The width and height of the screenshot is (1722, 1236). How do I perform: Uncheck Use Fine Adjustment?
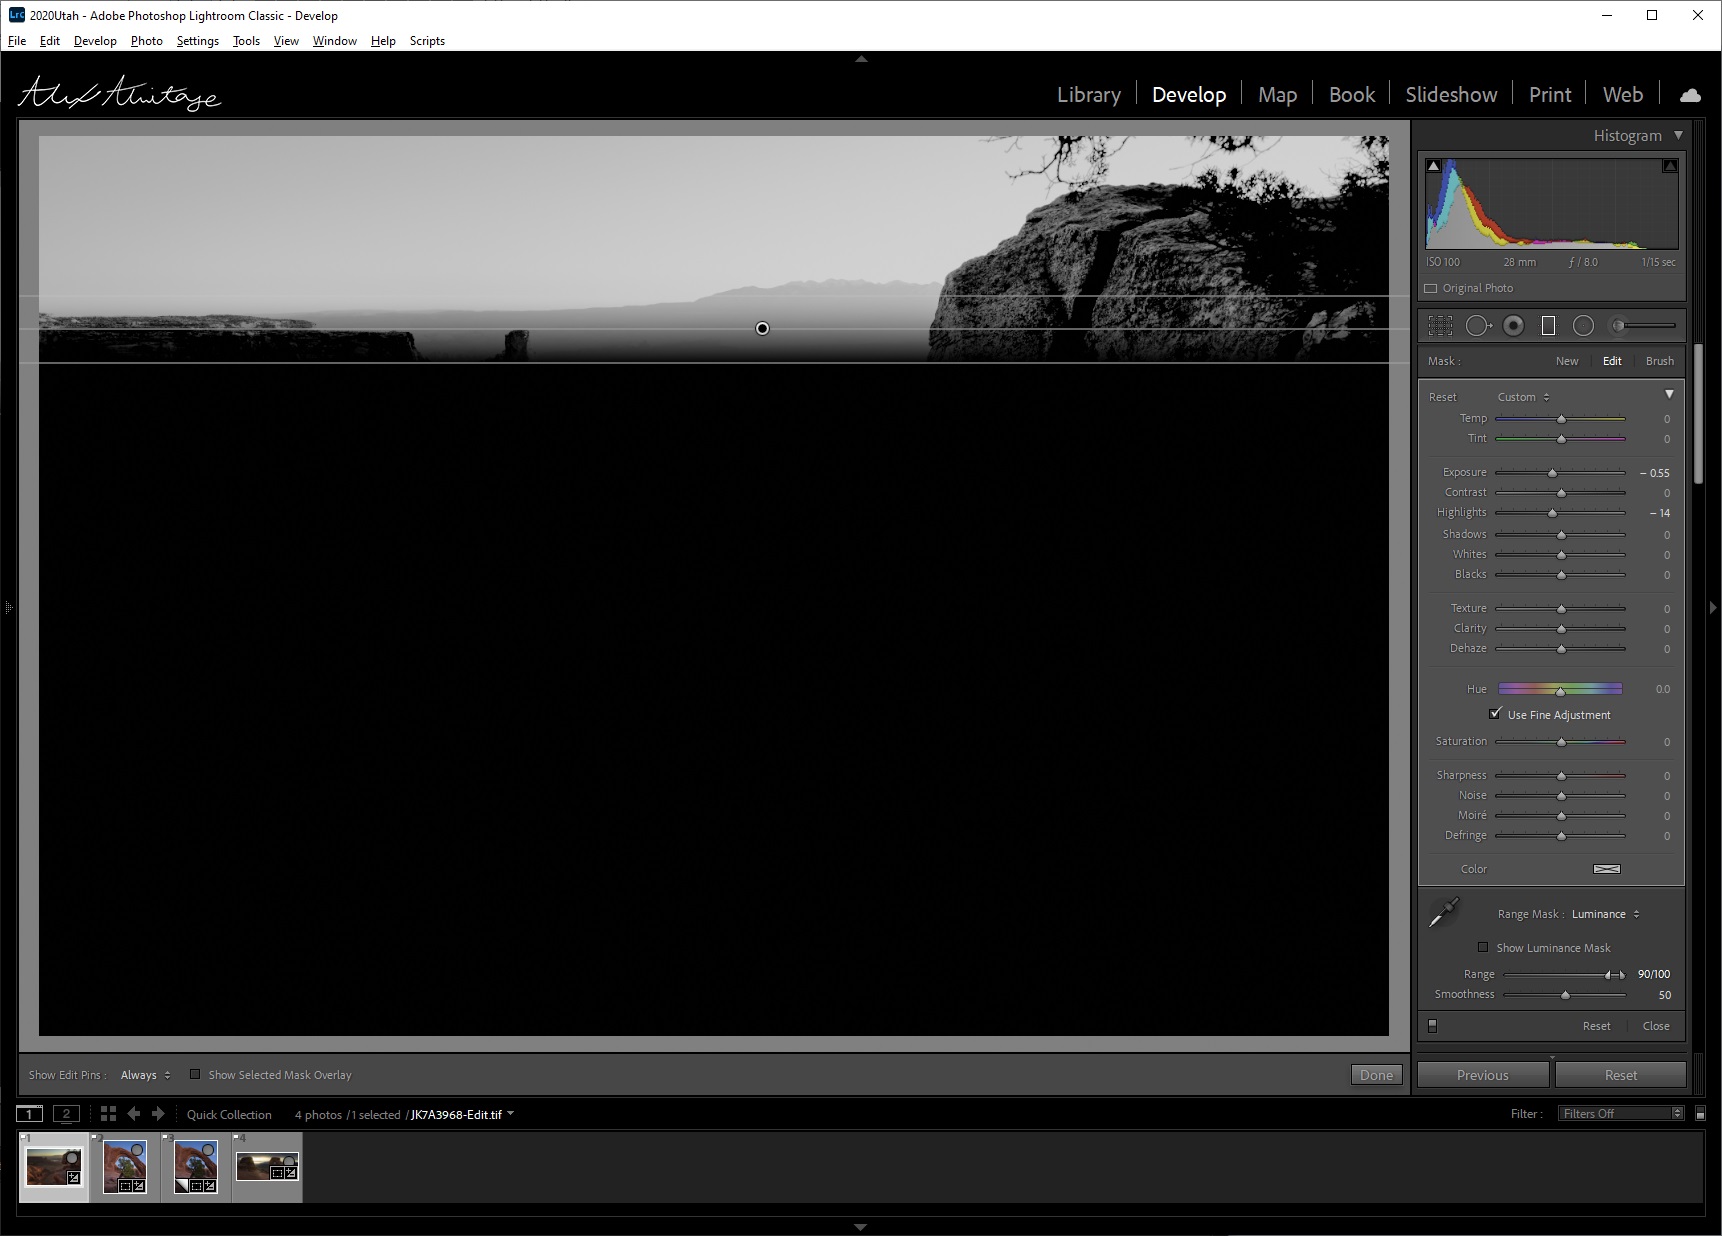pyautogui.click(x=1495, y=714)
